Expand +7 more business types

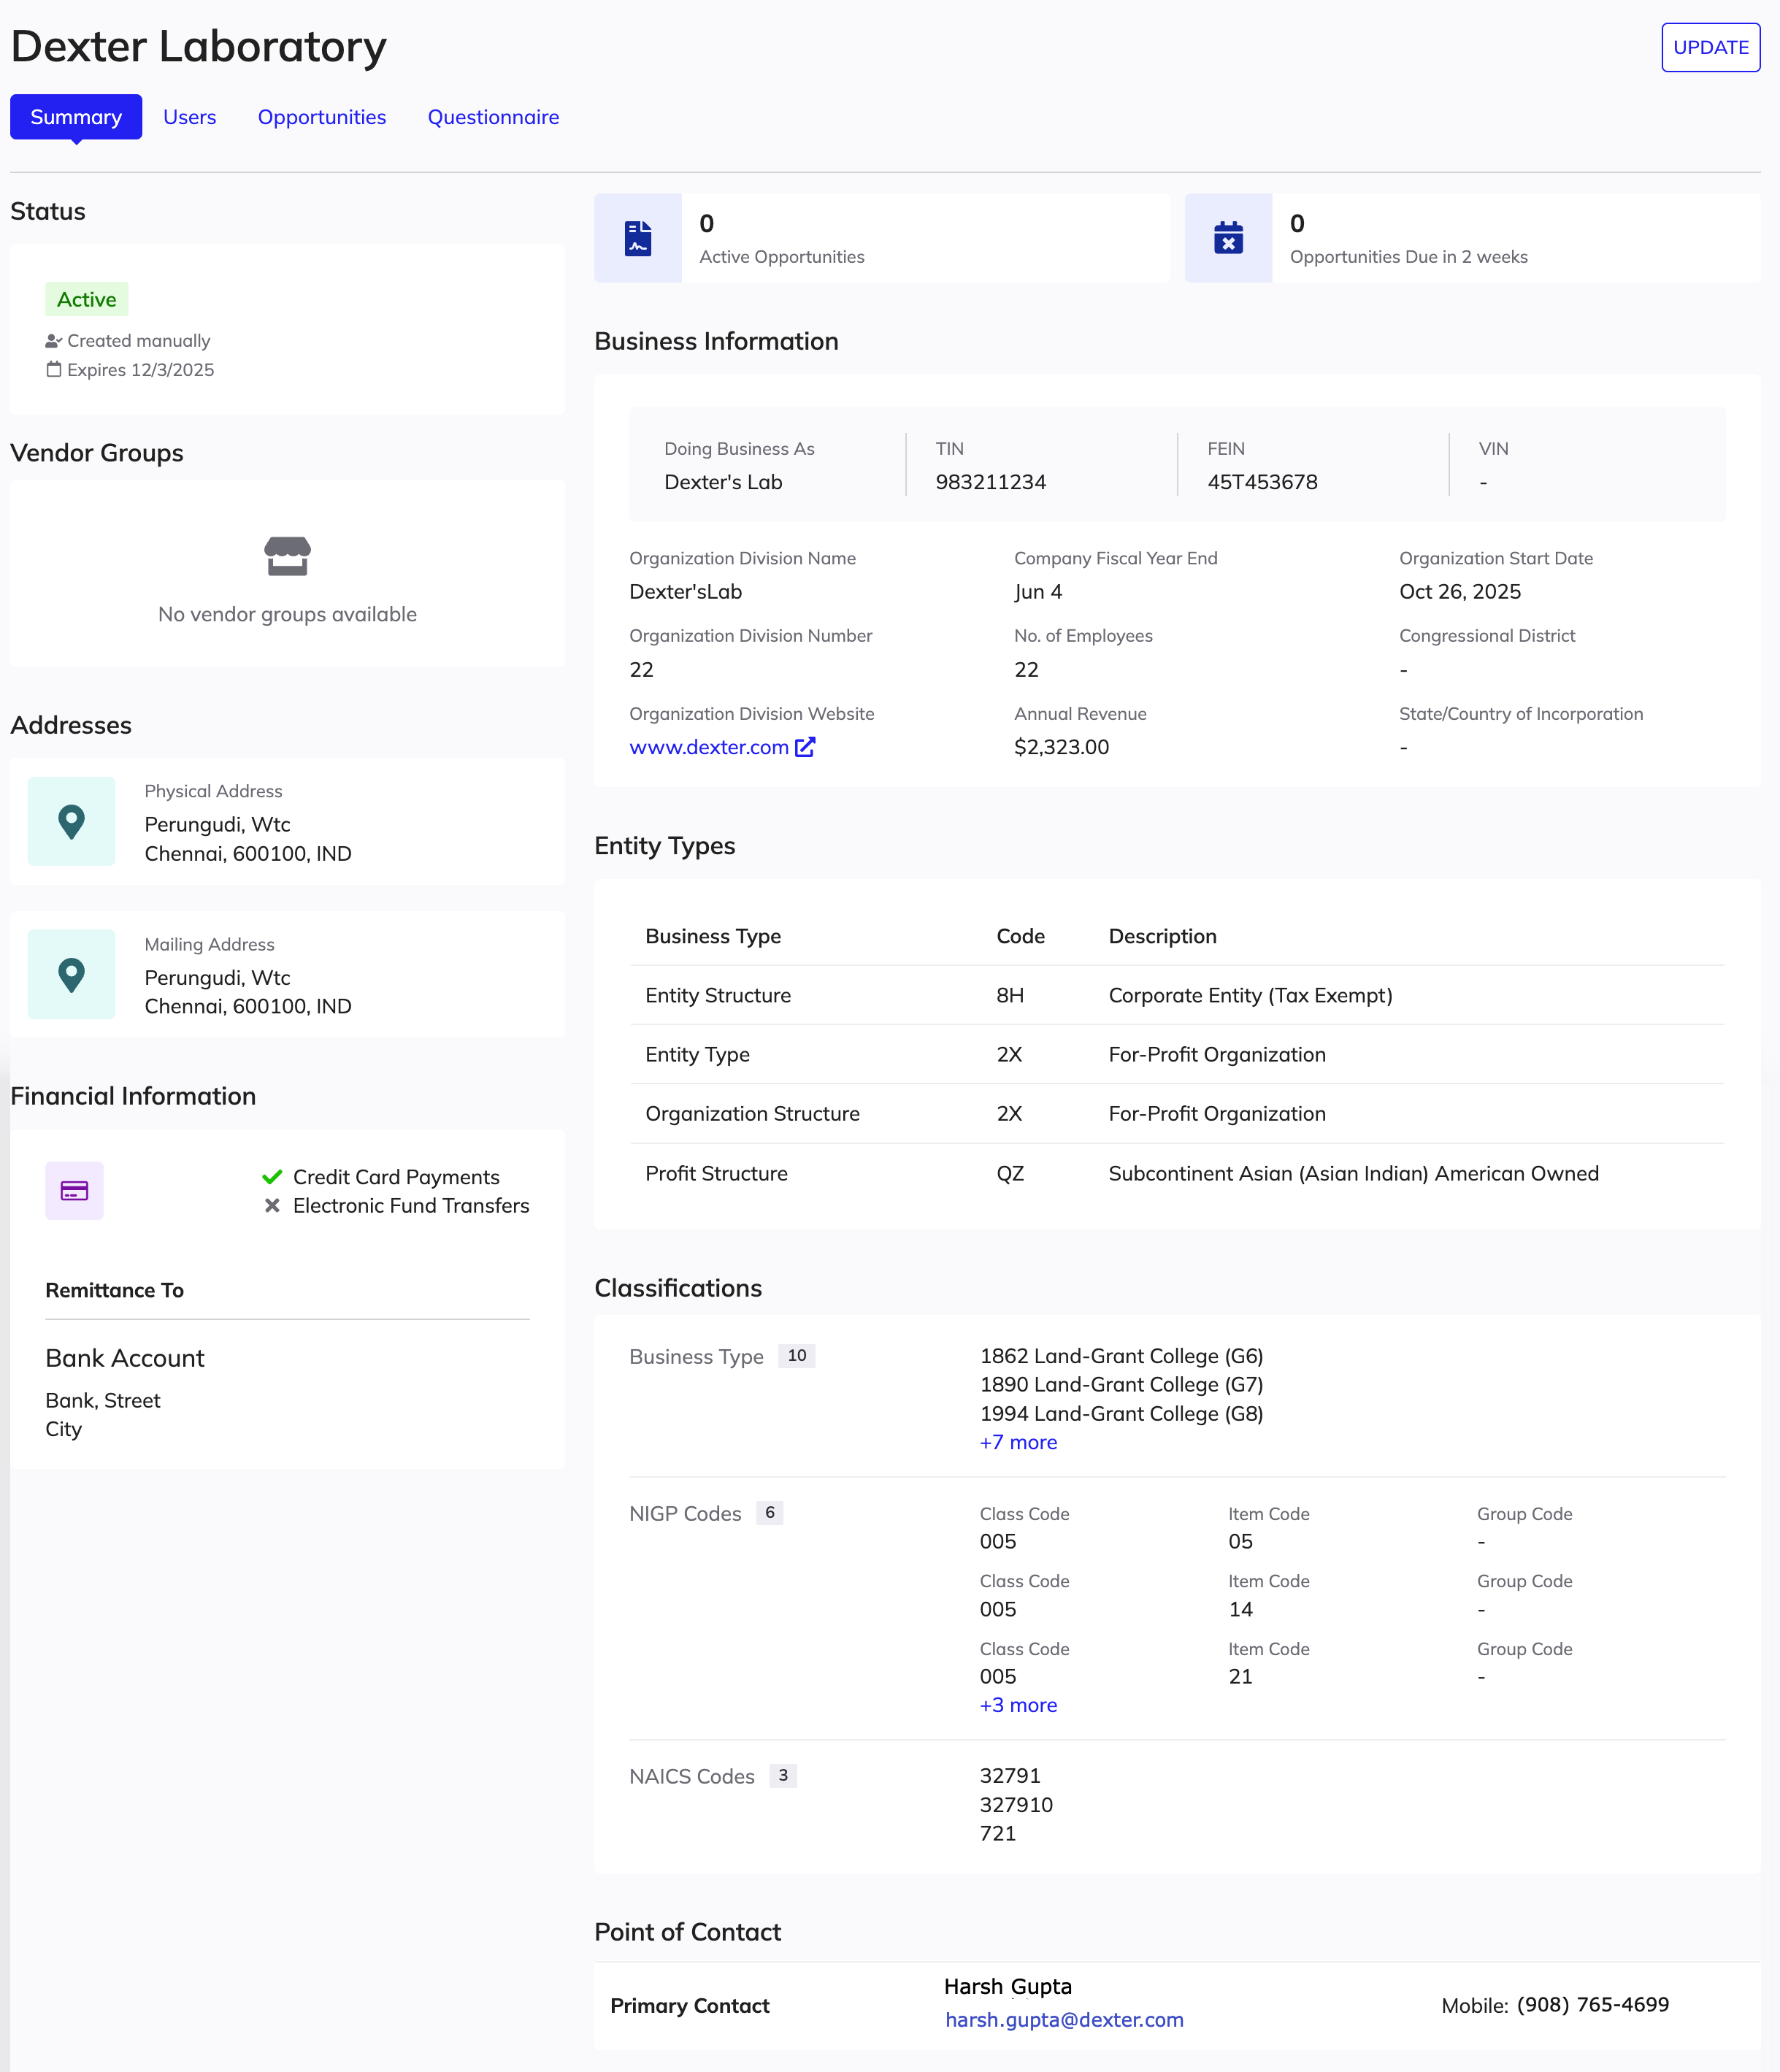pos(1018,1442)
